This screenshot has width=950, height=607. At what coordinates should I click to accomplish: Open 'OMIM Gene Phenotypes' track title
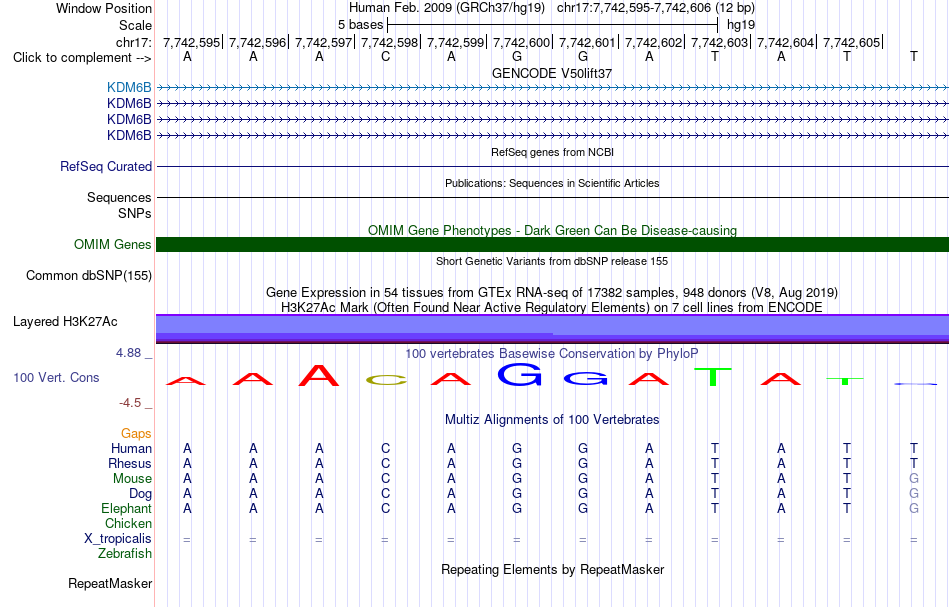[x=552, y=230]
